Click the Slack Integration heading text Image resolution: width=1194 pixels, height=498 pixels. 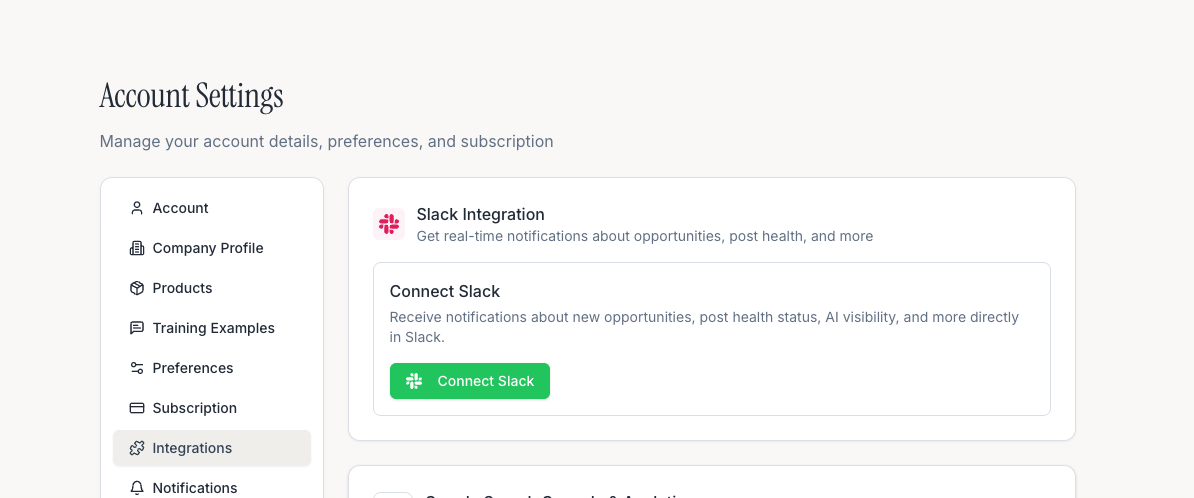pyautogui.click(x=480, y=214)
